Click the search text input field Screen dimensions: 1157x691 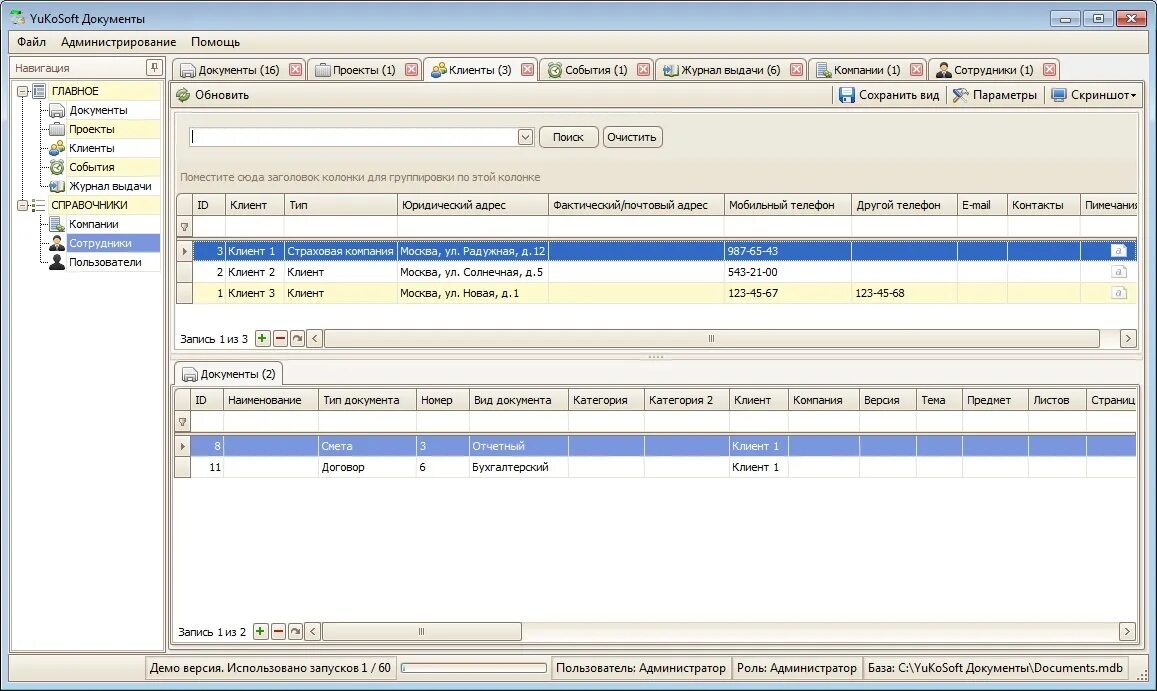(353, 137)
